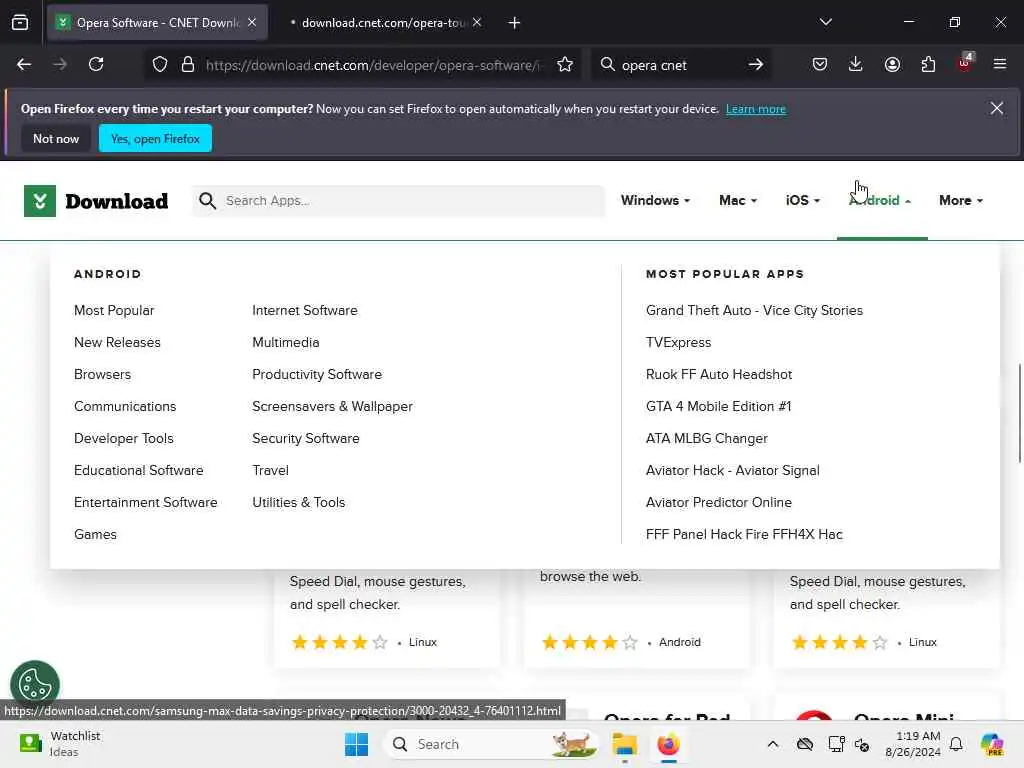Select Multimedia in the Android menu
The height and width of the screenshot is (768, 1024).
pyautogui.click(x=286, y=343)
